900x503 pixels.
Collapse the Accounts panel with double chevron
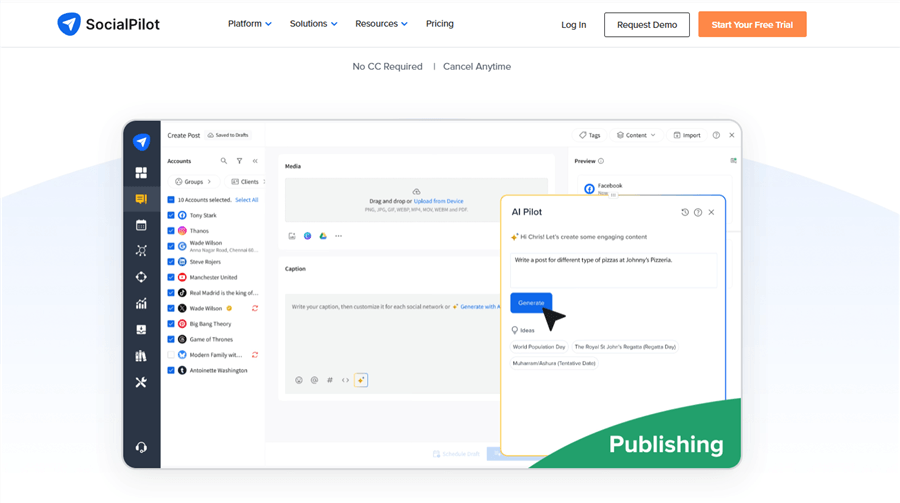[x=255, y=161]
